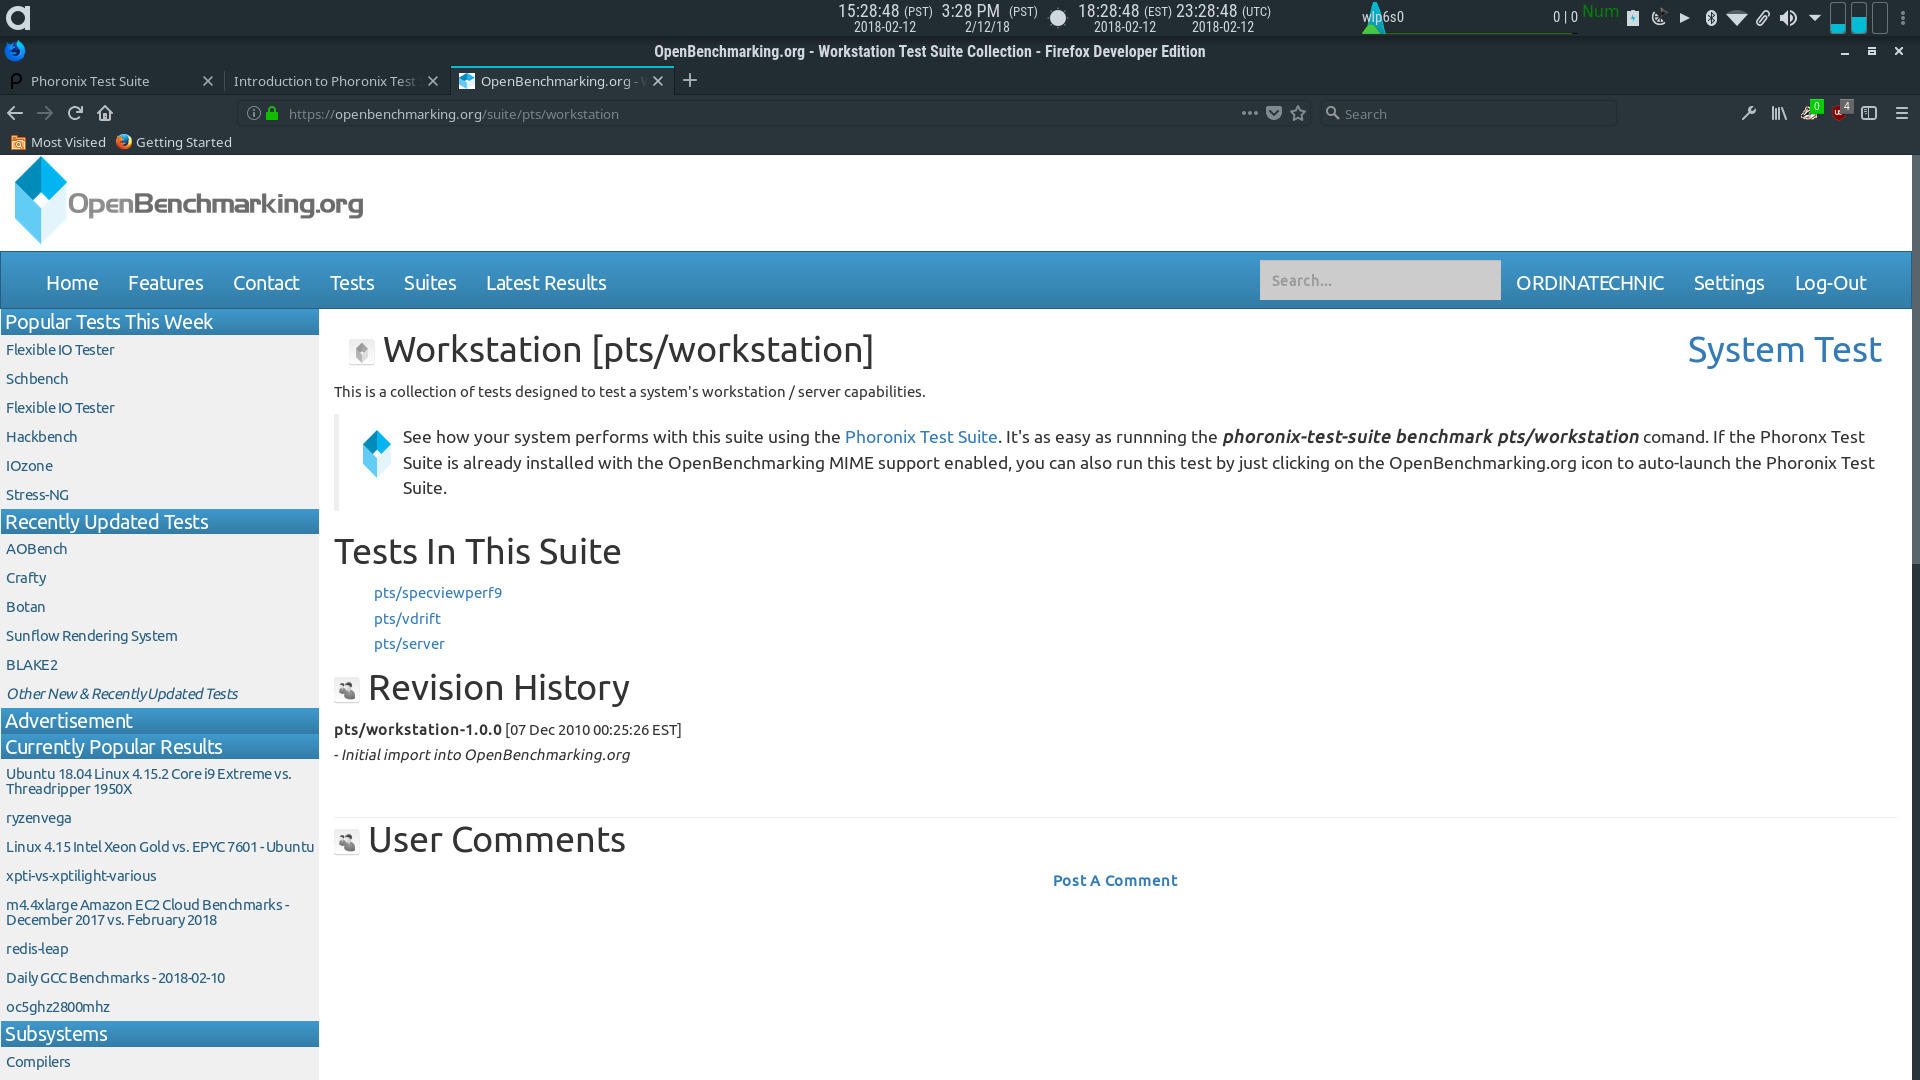Open the clipboard paperclip tray icon
1920x1080 pixels.
(1763, 17)
